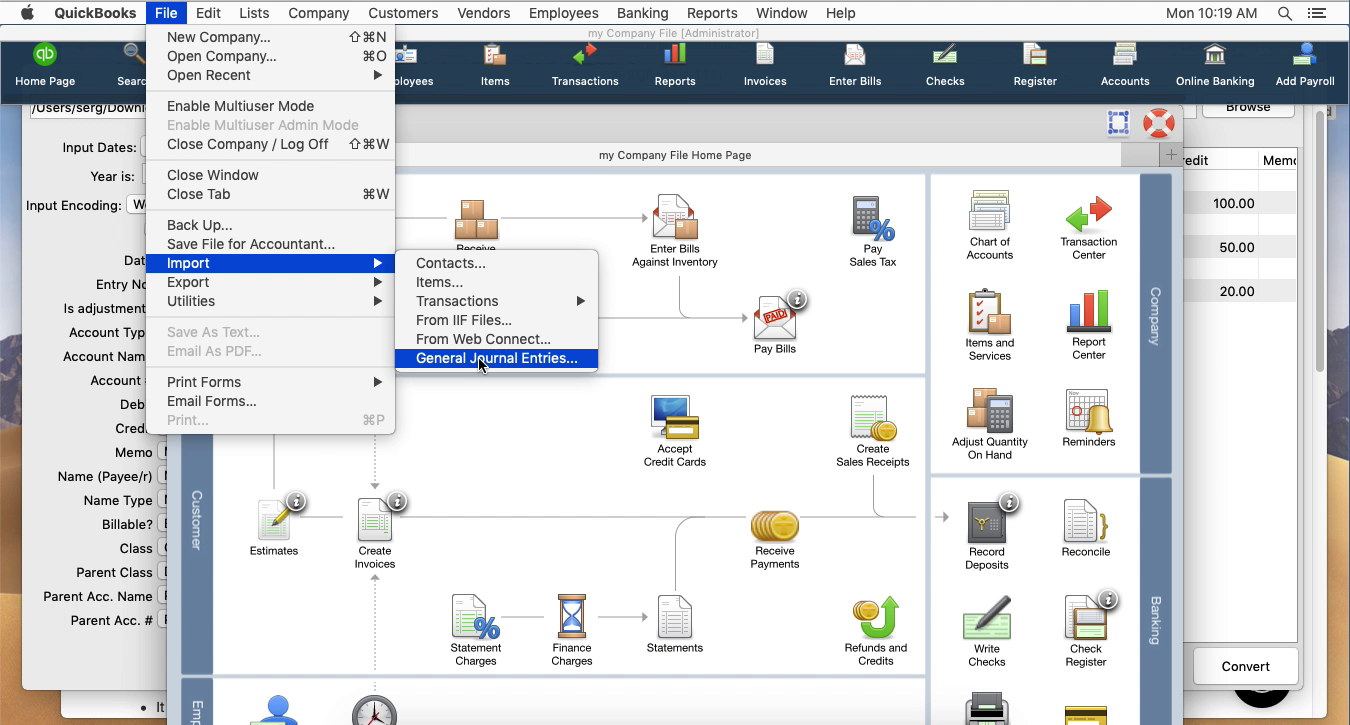Viewport: 1350px width, 725px height.
Task: Open the Pay Bills icon
Action: click(x=775, y=318)
